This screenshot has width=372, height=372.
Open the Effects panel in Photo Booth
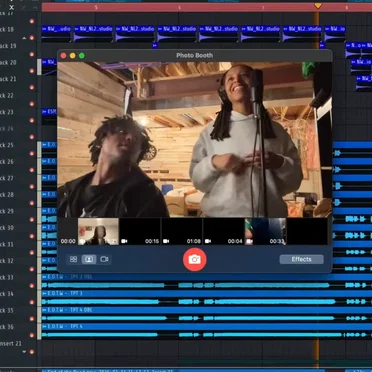click(301, 259)
